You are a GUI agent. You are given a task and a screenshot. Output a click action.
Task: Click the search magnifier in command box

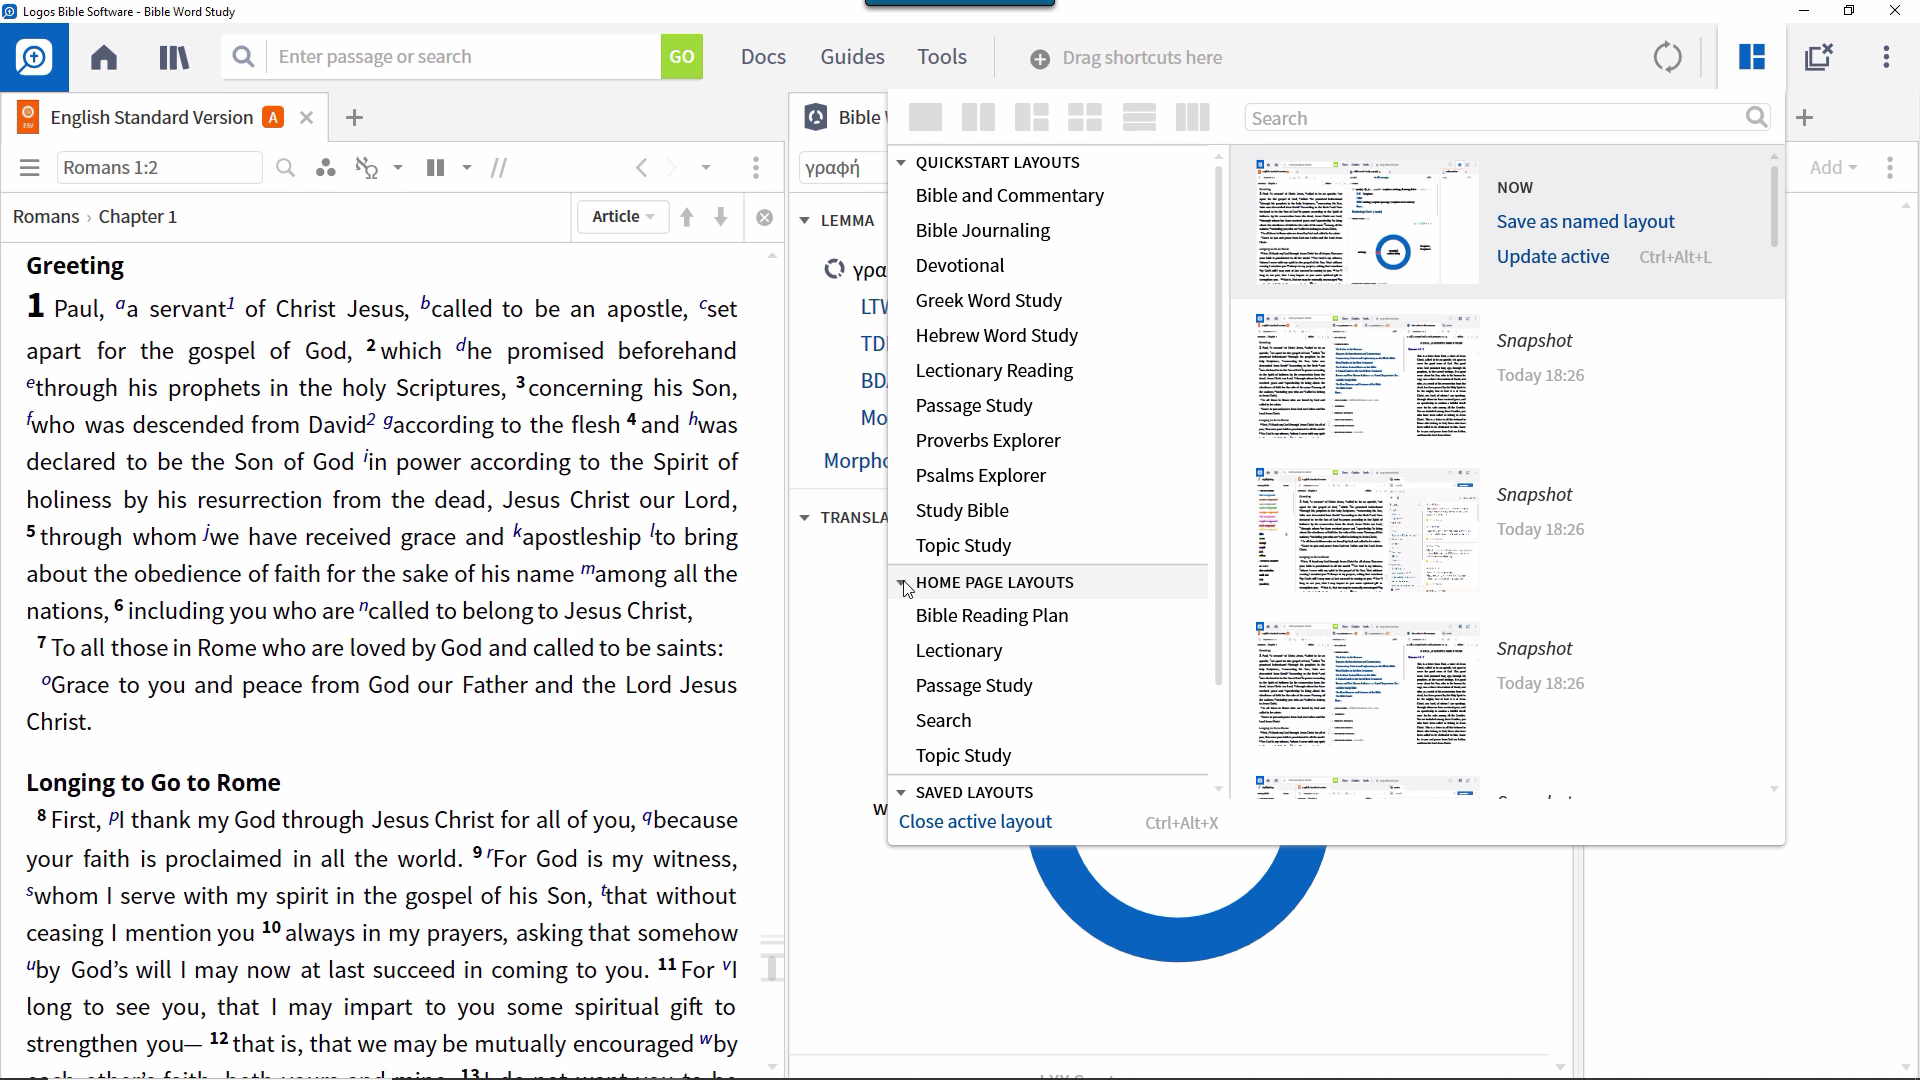pos(243,57)
